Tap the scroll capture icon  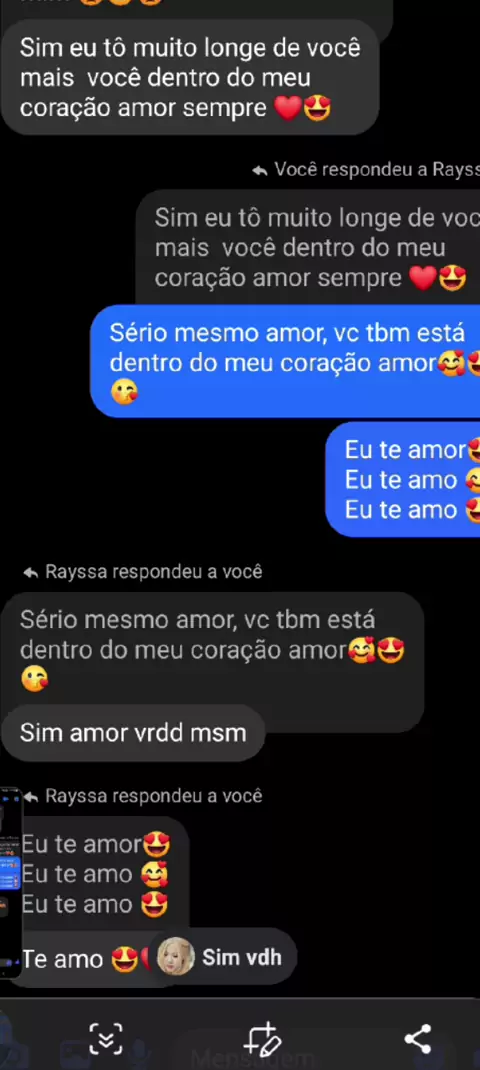(x=106, y=1039)
